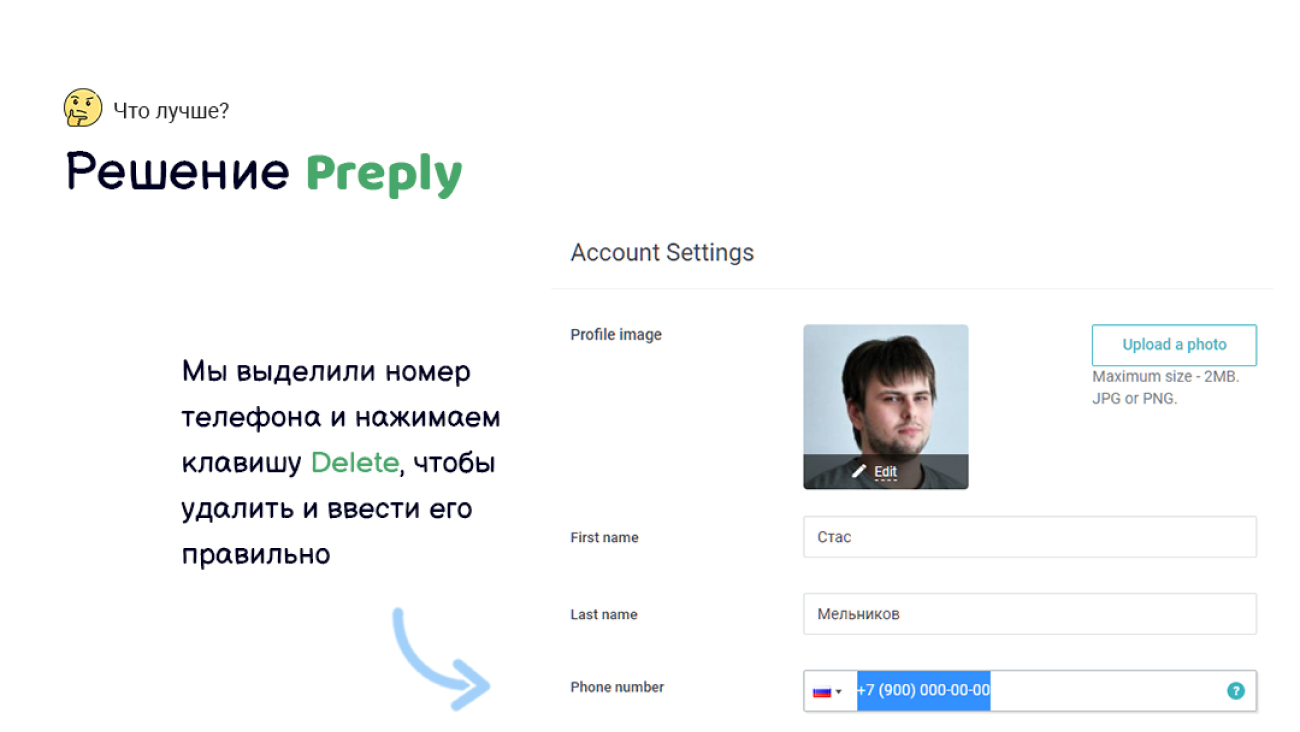Click the Maximum size - 2MB note

click(1166, 377)
